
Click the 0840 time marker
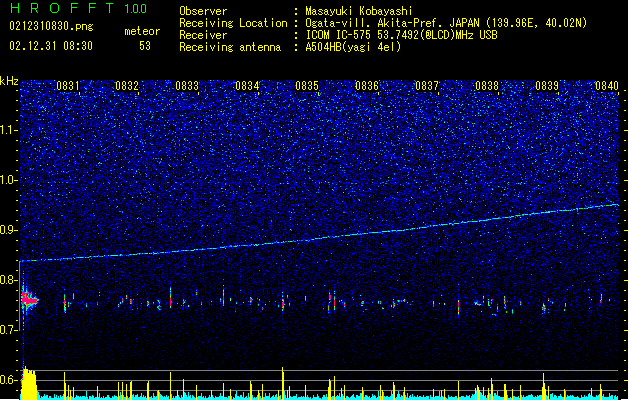(607, 86)
